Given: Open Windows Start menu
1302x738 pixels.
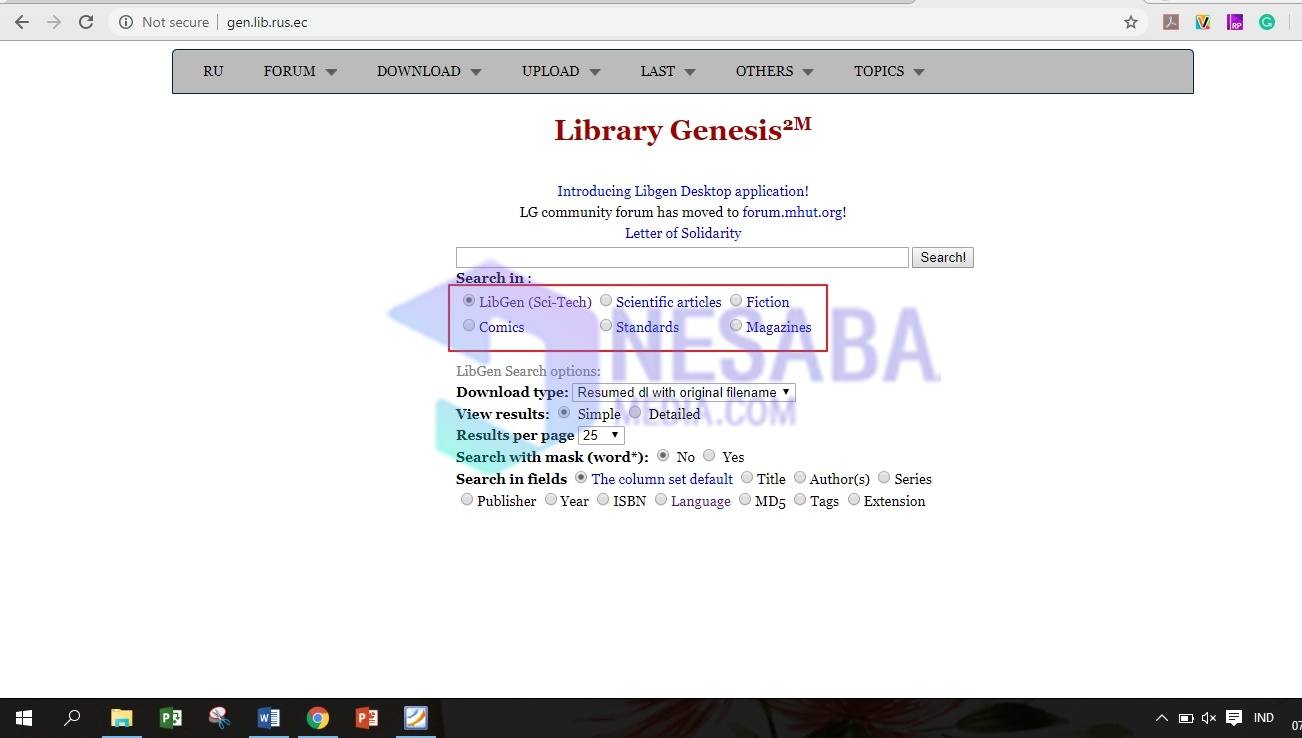Looking at the screenshot, I should [24, 718].
